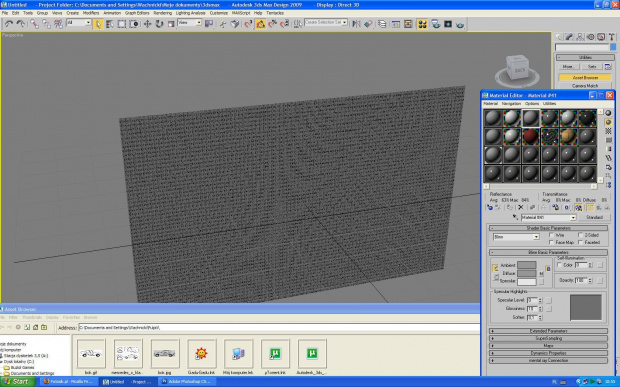This screenshot has width=620, height=387.
Task: Click the Standard material type button
Action: [594, 217]
